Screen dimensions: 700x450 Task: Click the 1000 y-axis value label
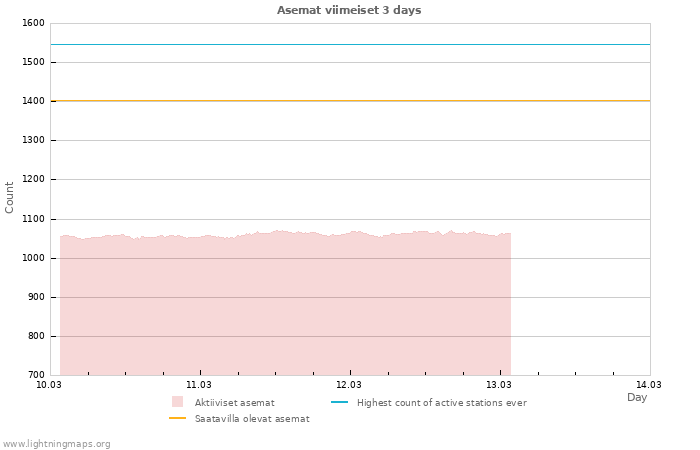33,258
